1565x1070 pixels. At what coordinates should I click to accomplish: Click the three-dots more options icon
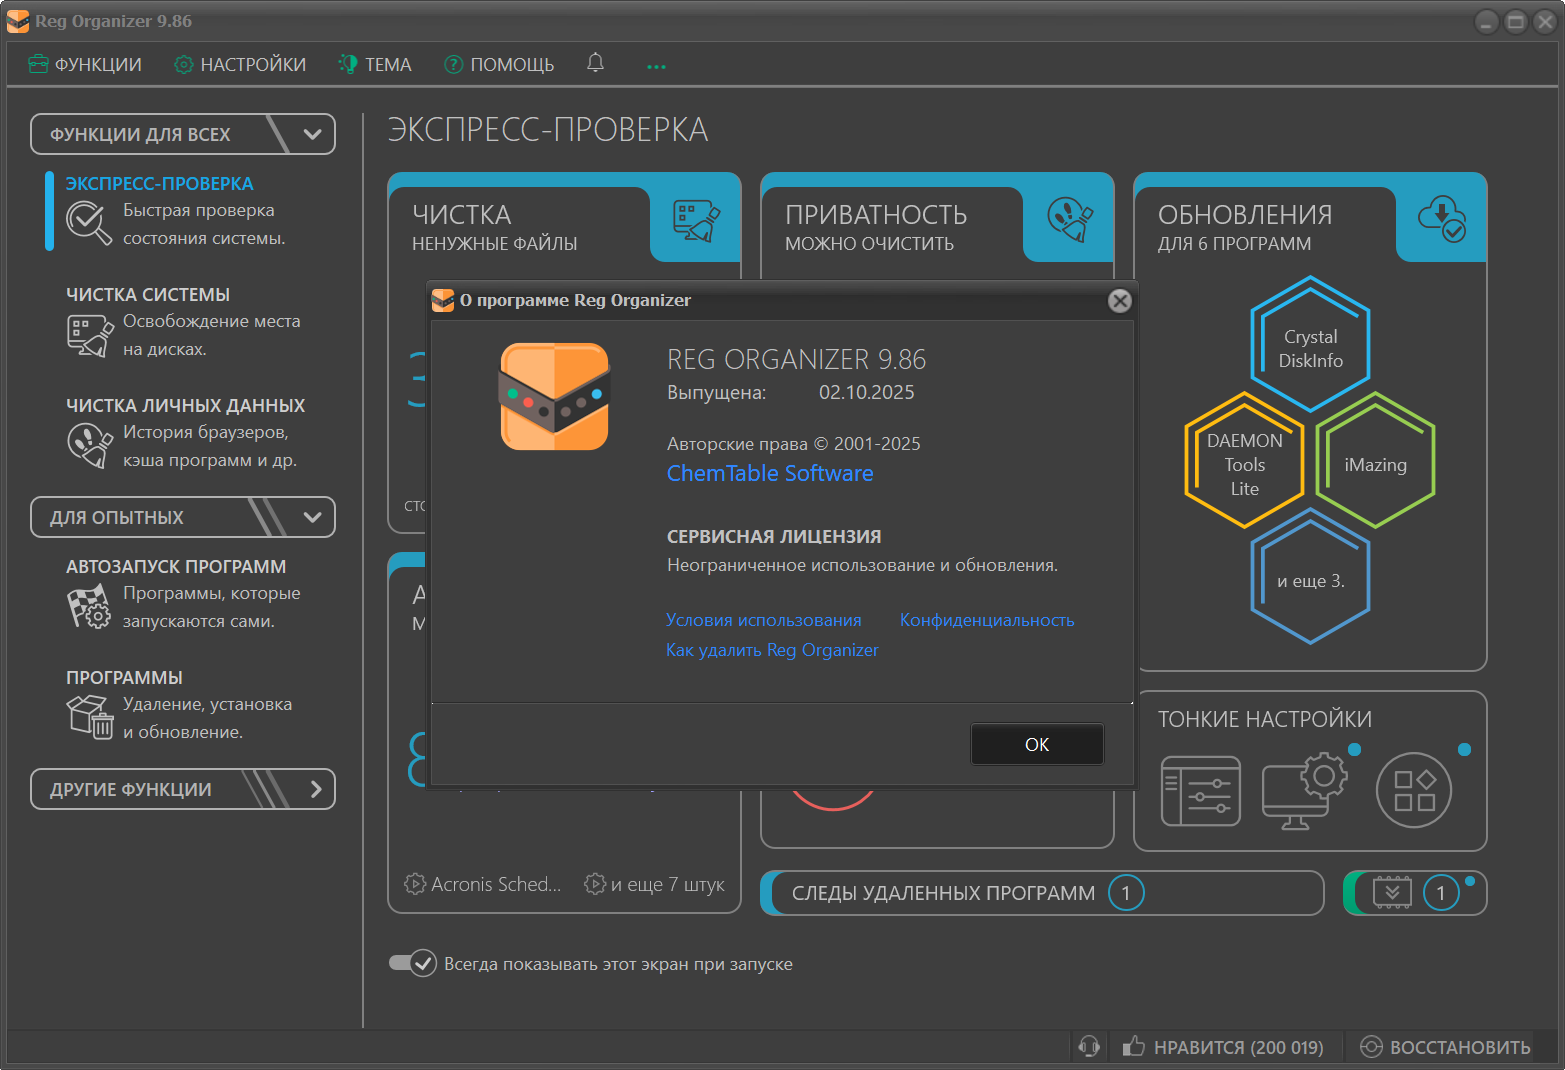coord(656,66)
